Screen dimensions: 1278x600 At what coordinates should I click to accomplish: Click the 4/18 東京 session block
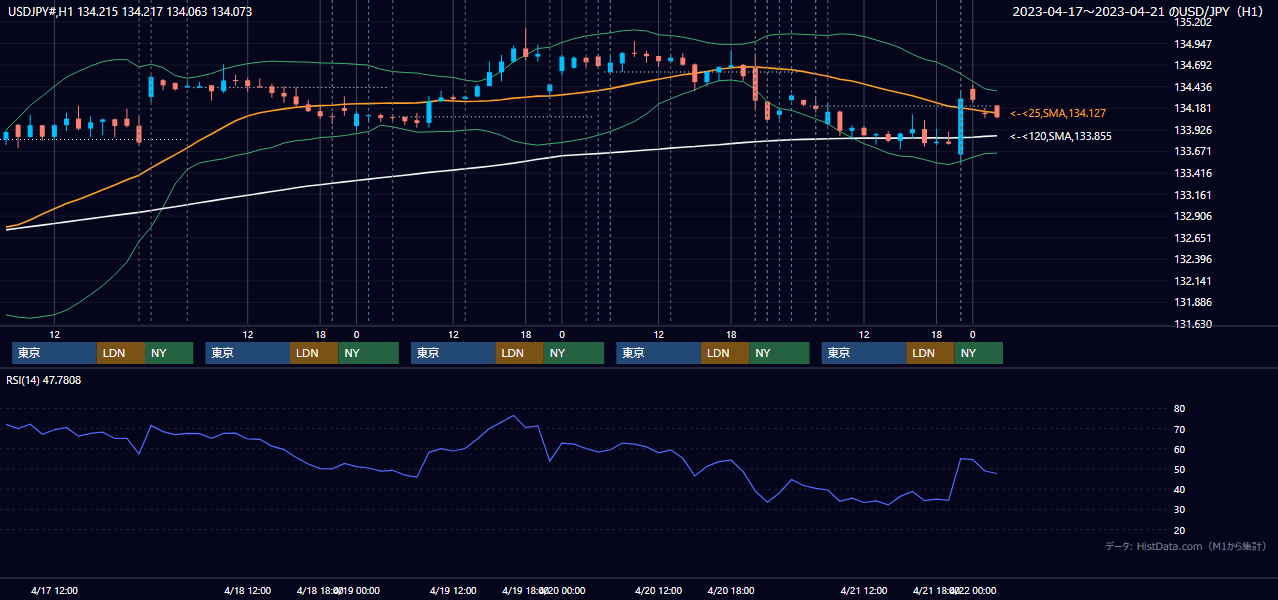(x=248, y=353)
